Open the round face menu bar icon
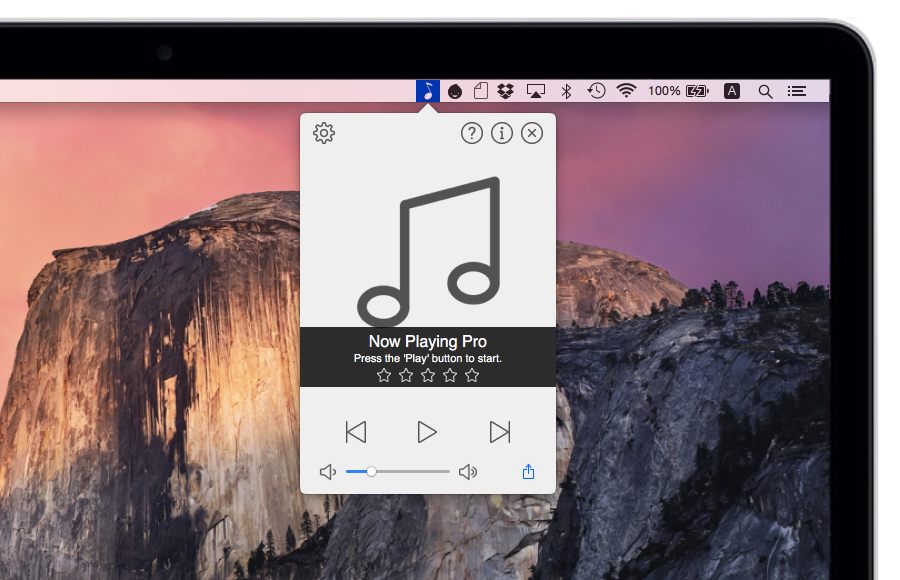 click(455, 91)
